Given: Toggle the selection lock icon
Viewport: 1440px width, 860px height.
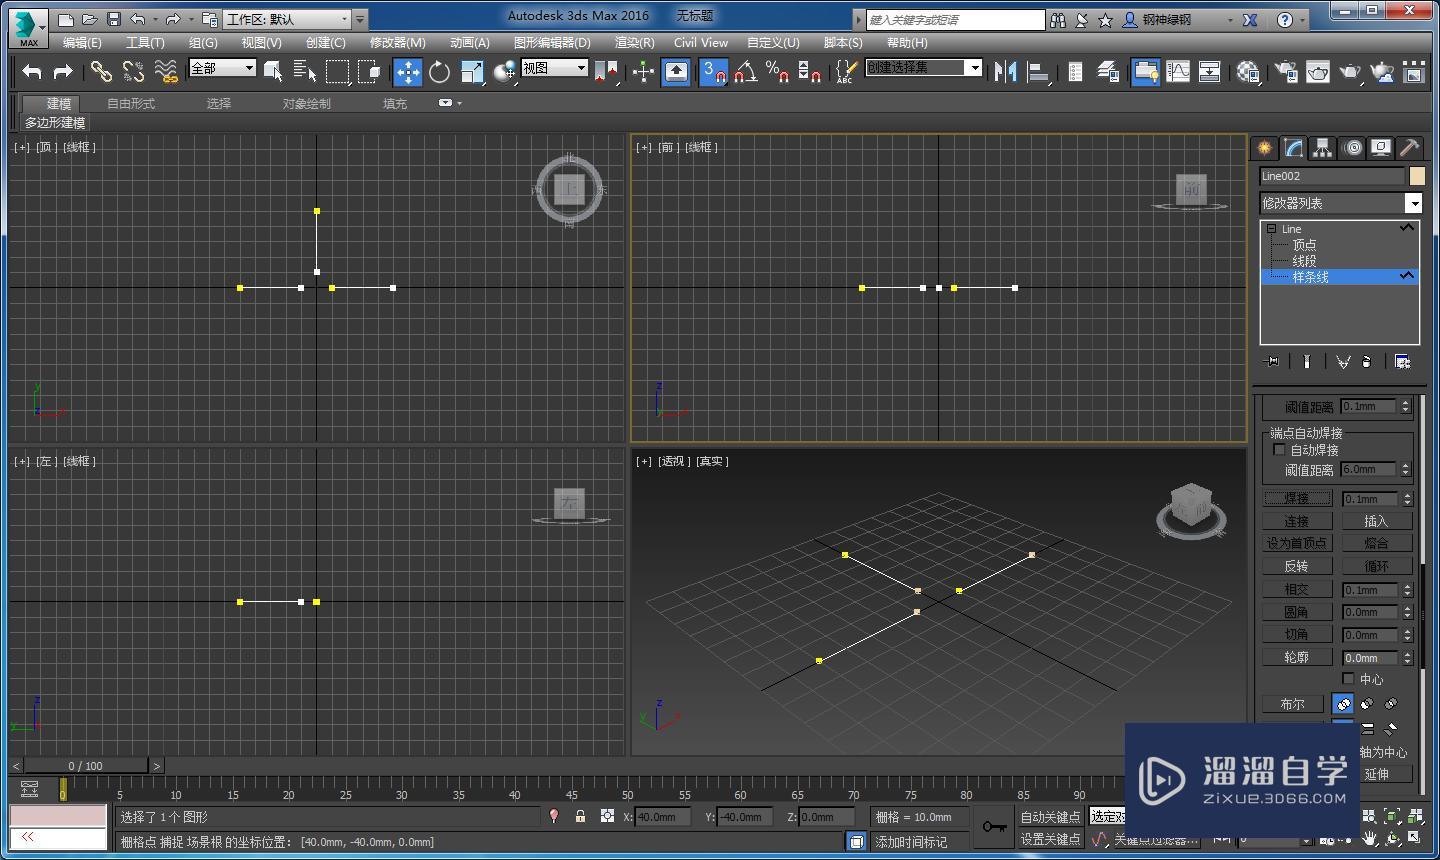Looking at the screenshot, I should pos(580,817).
